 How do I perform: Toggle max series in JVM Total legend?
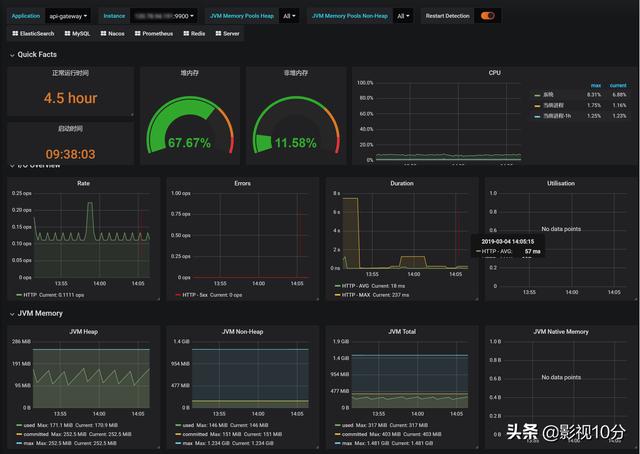347,443
